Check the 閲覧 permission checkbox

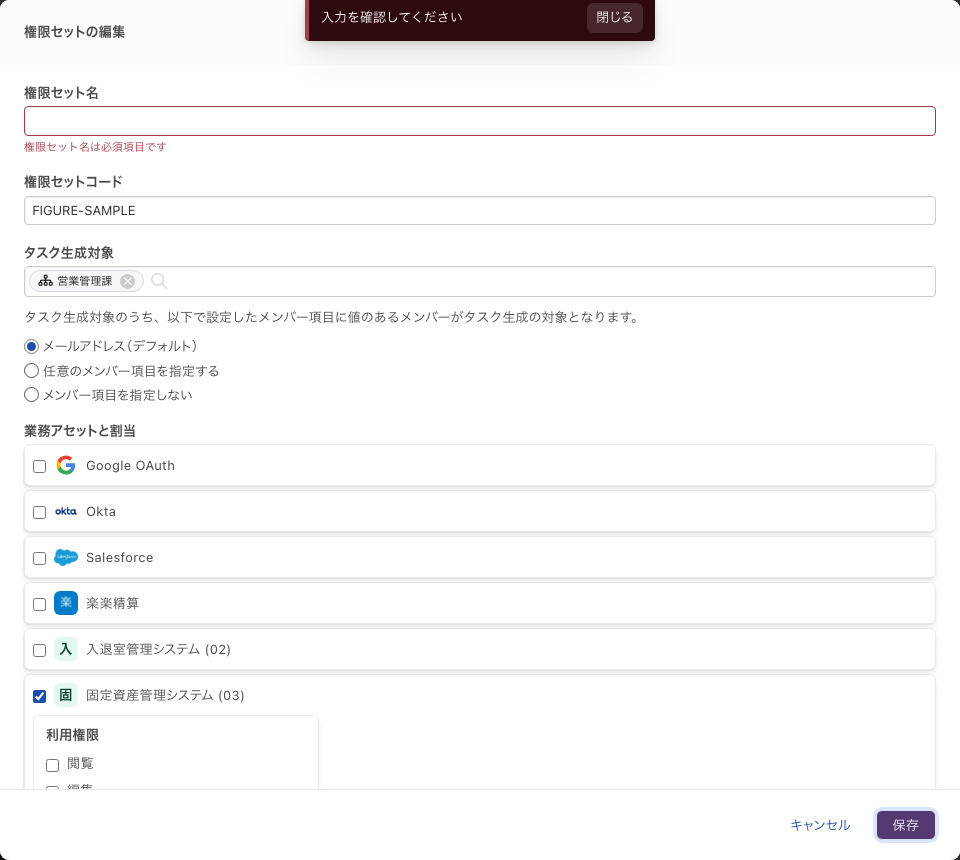click(53, 765)
